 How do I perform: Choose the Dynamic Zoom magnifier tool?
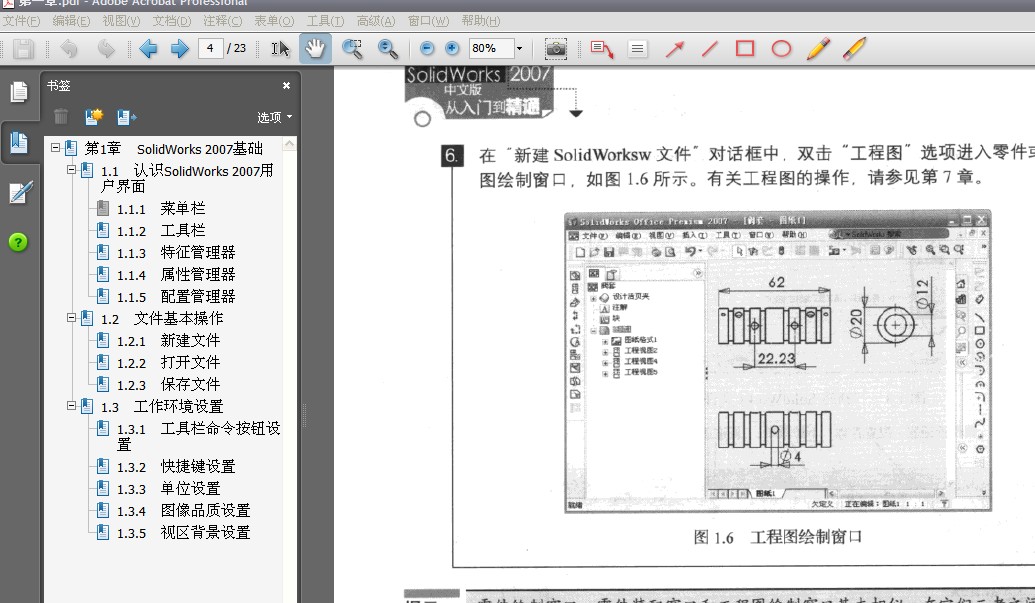387,49
